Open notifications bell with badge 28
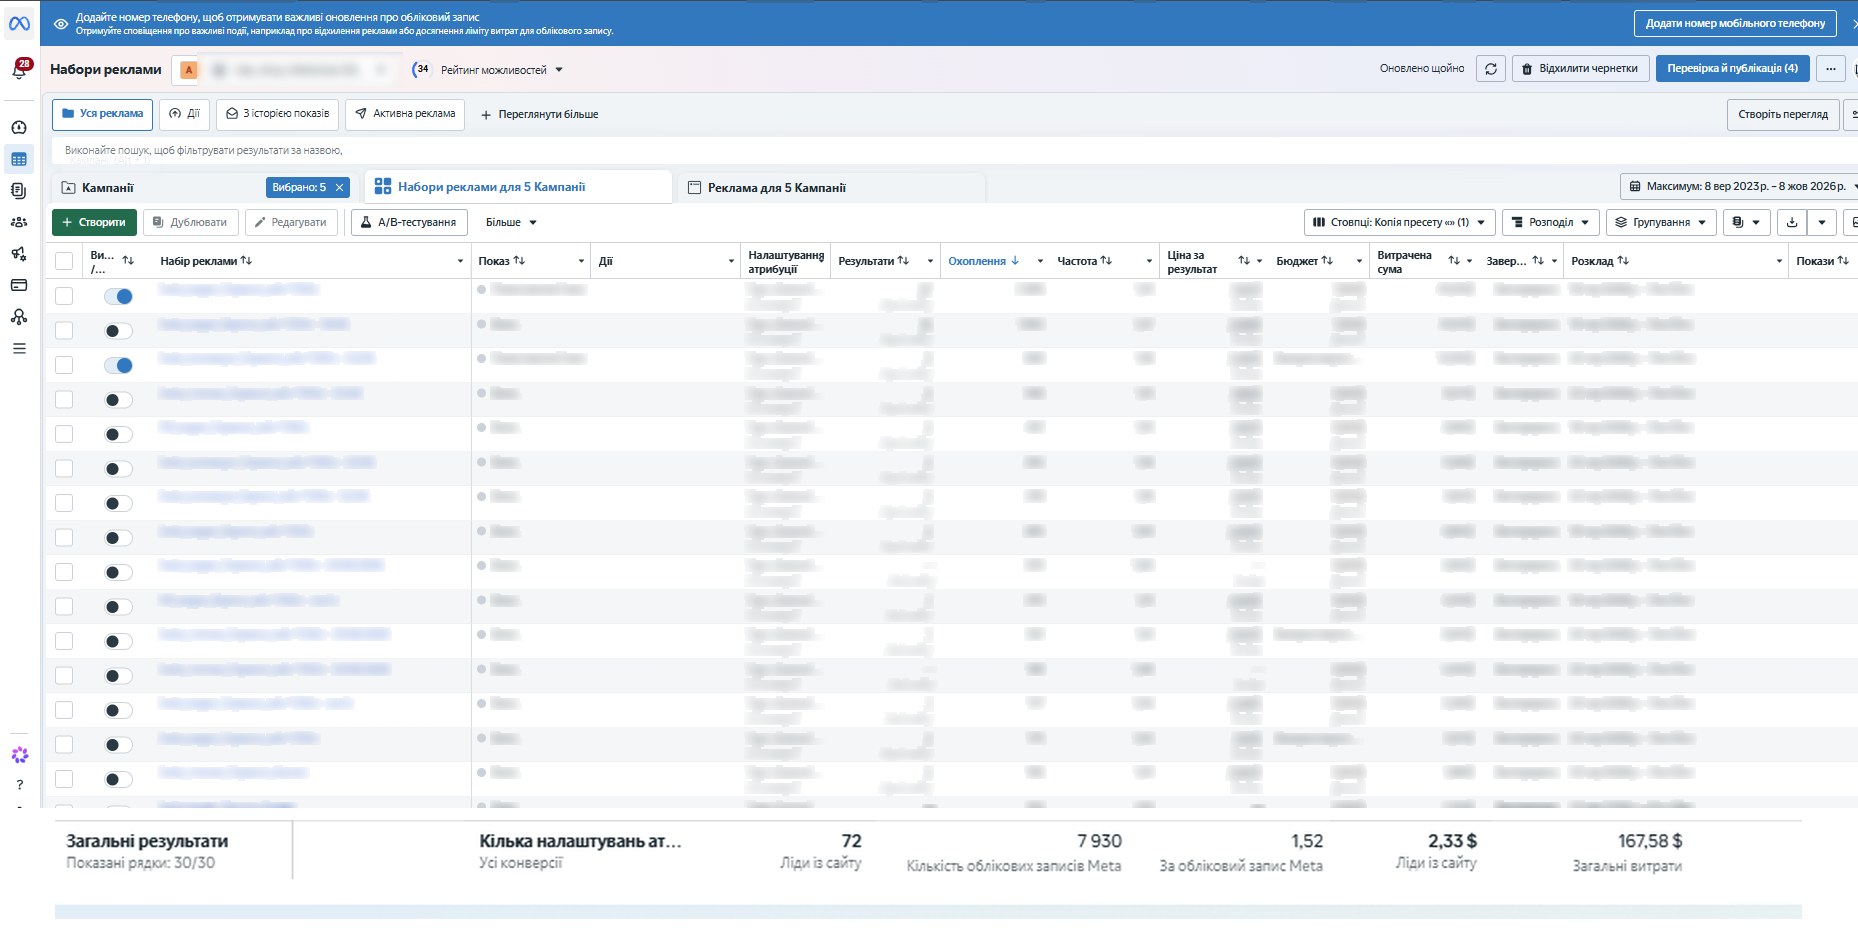Image resolution: width=1858 pixels, height=931 pixels. [x=19, y=69]
